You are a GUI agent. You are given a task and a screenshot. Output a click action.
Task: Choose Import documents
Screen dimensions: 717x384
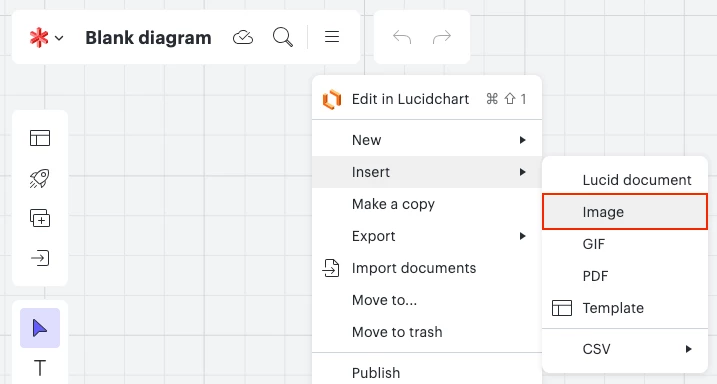427,268
